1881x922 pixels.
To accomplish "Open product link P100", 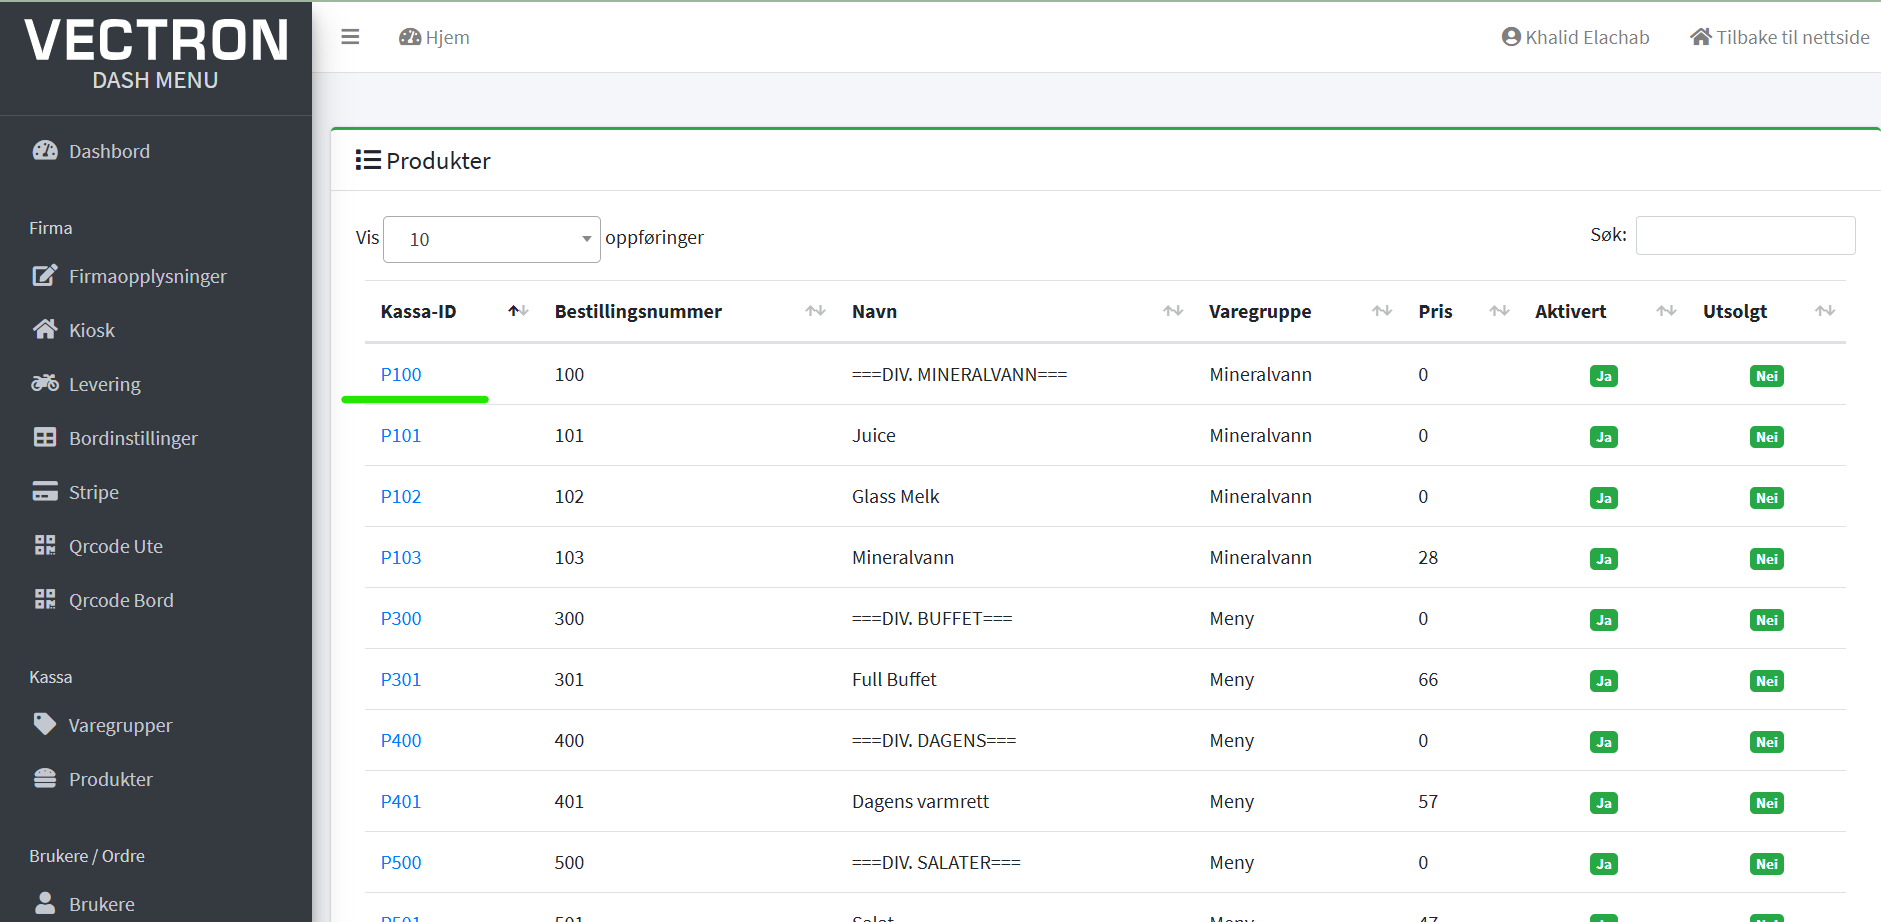I will point(401,374).
